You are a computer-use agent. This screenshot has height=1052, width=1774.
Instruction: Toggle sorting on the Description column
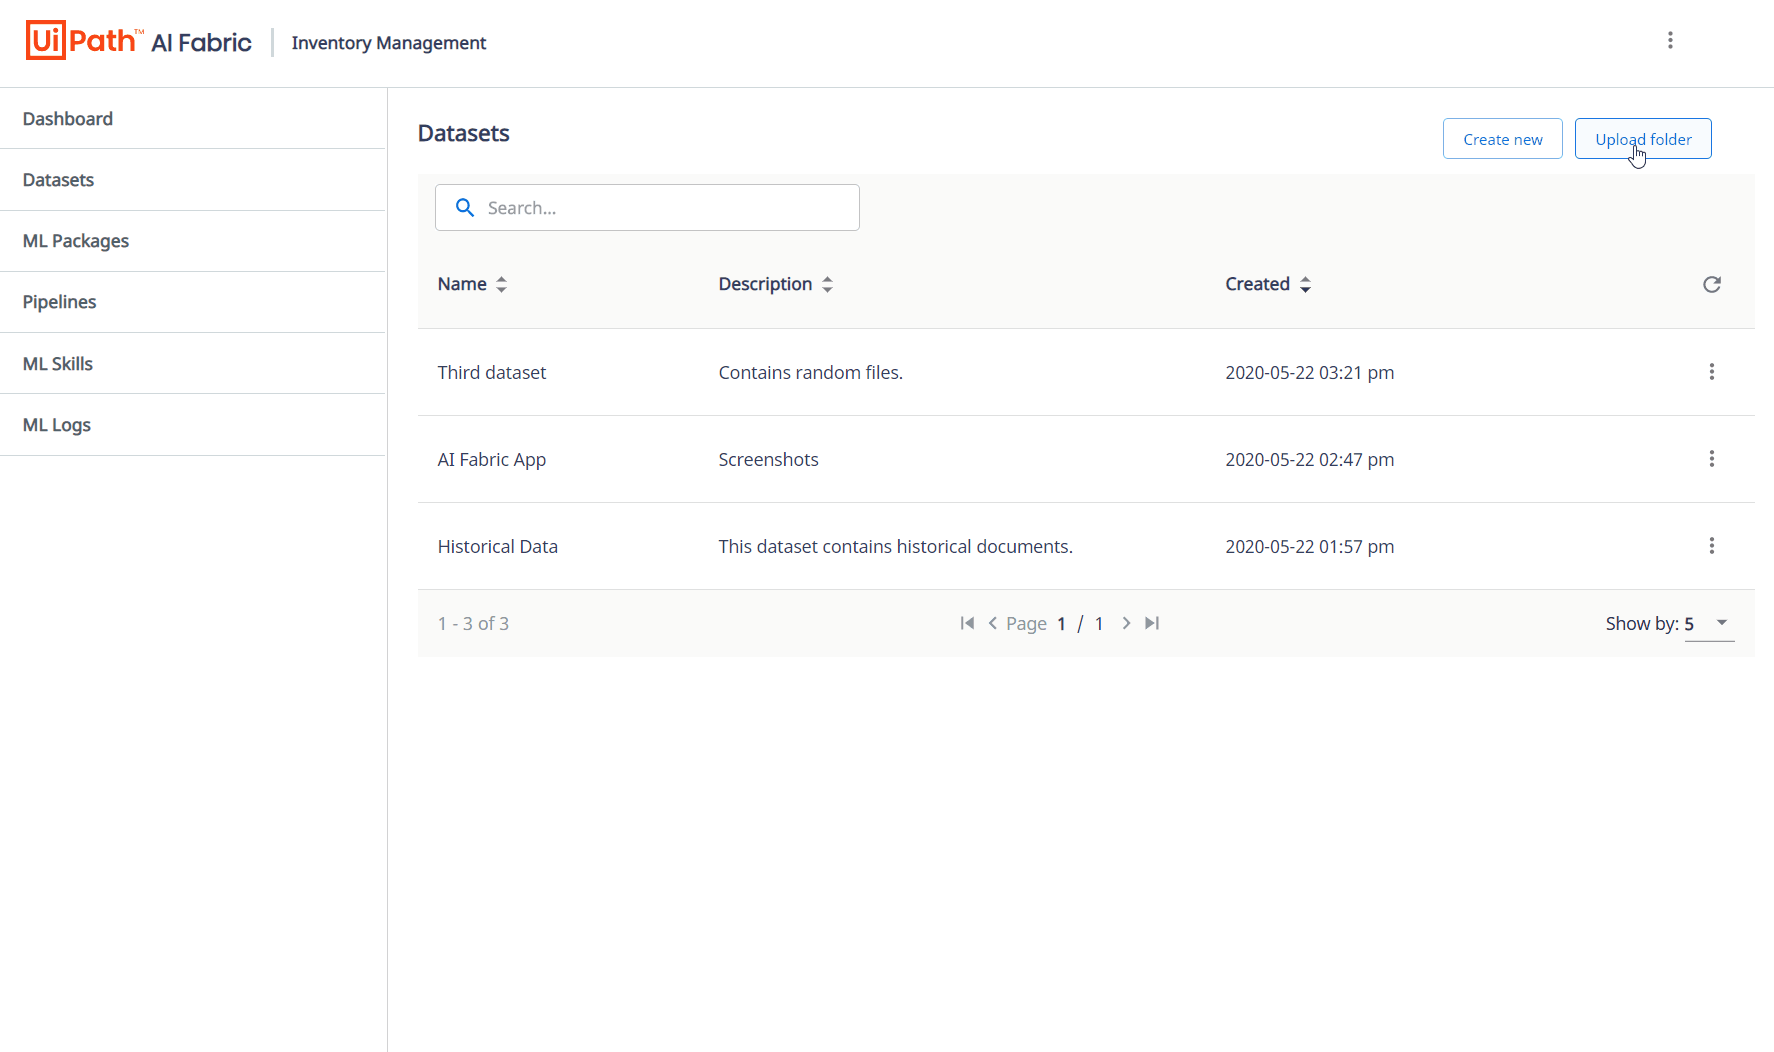pyautogui.click(x=828, y=284)
